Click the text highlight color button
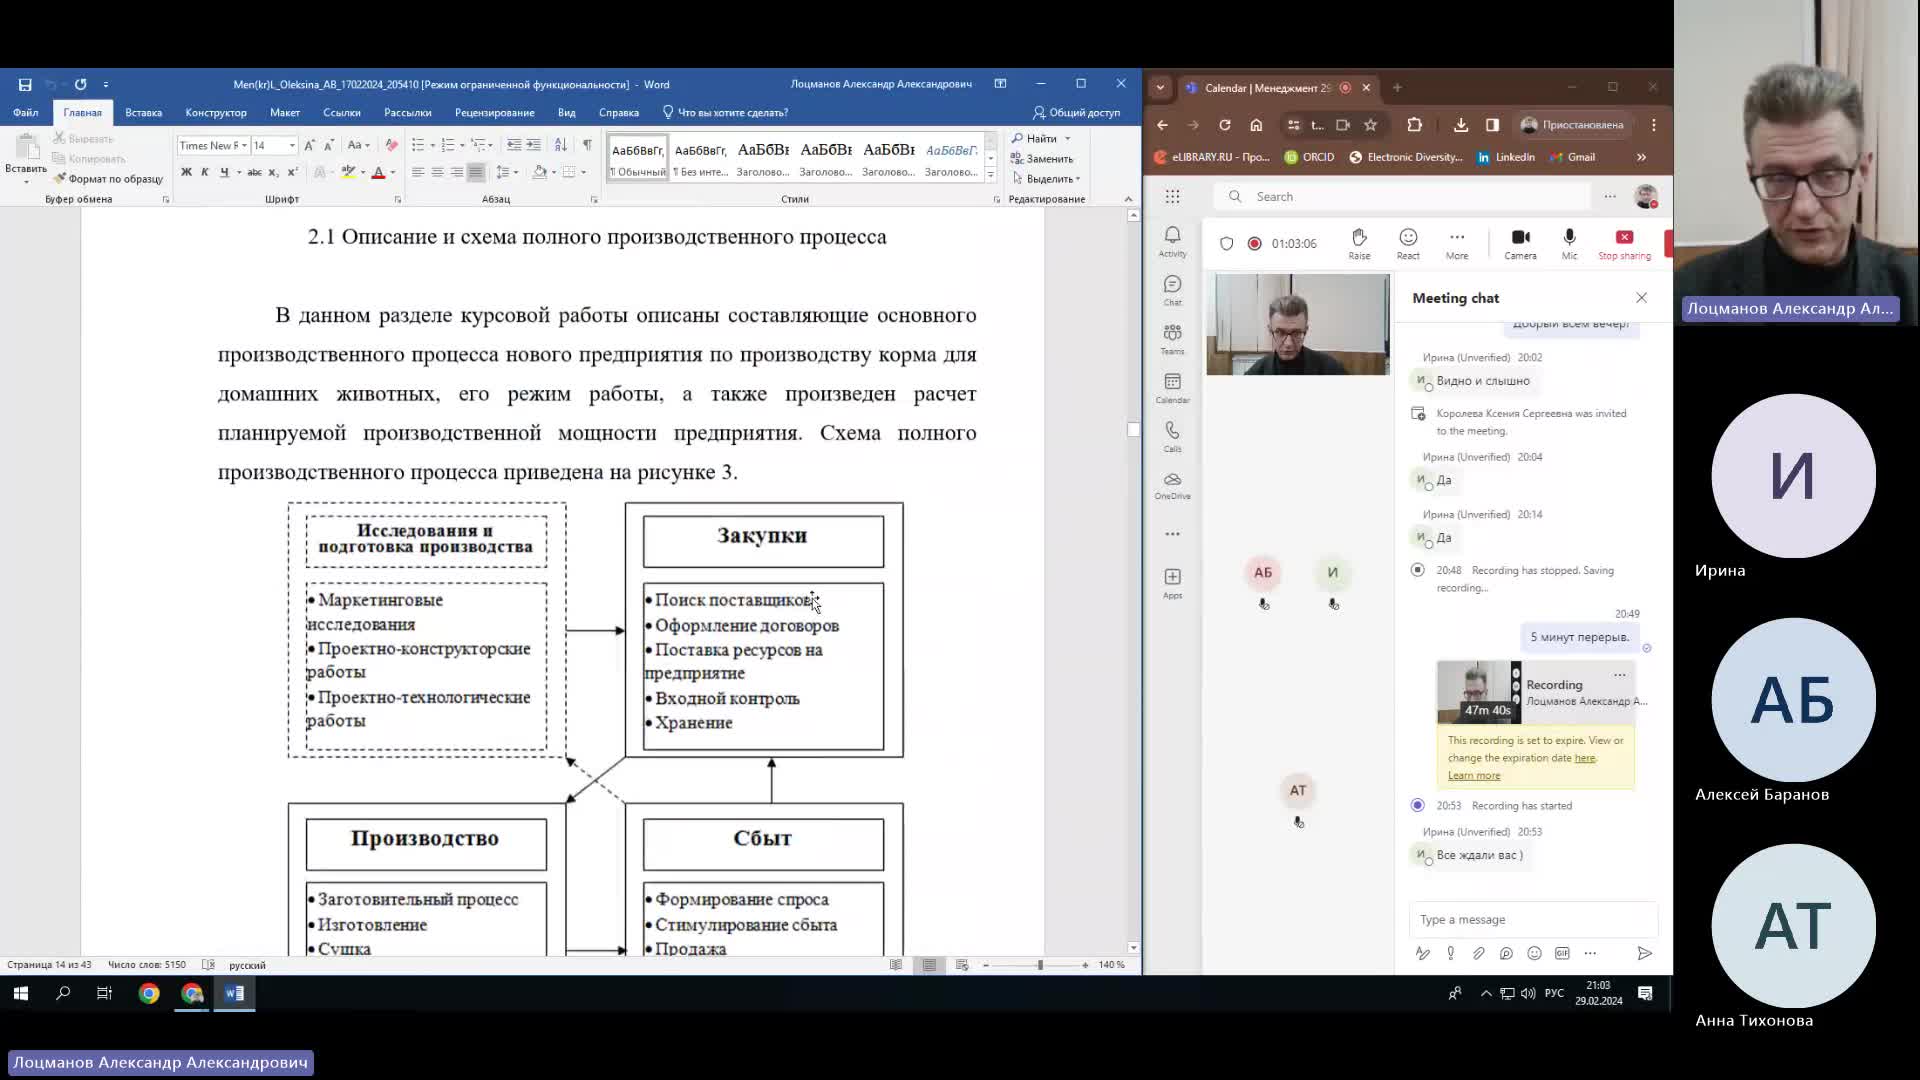This screenshot has width=1920, height=1080. click(348, 172)
